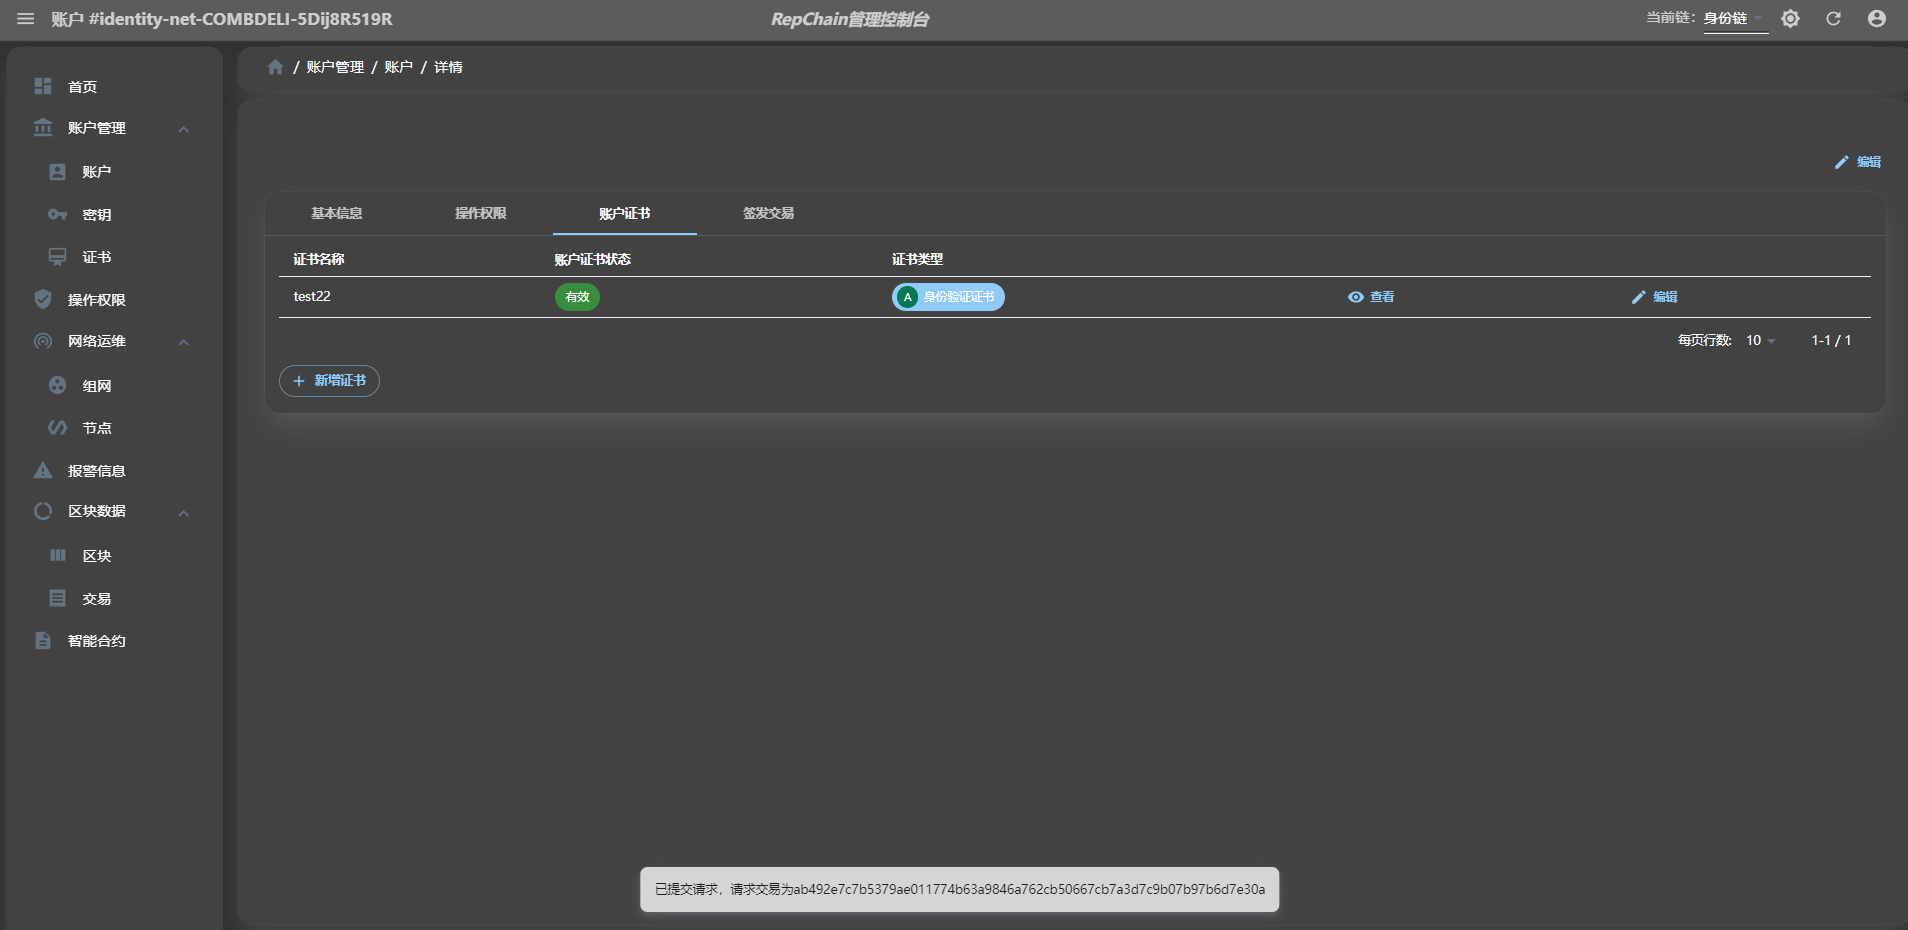Viewport: 1908px width, 930px height.
Task: Click 账户 in the breadcrumb
Action: (399, 67)
